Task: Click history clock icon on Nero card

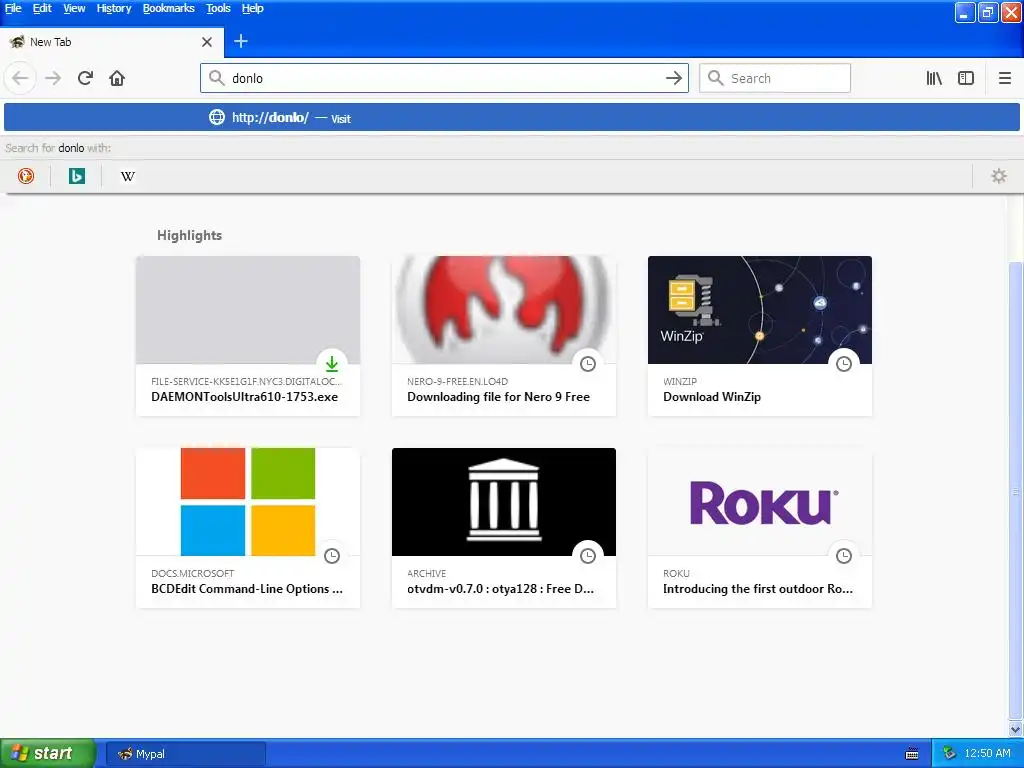Action: coord(588,364)
